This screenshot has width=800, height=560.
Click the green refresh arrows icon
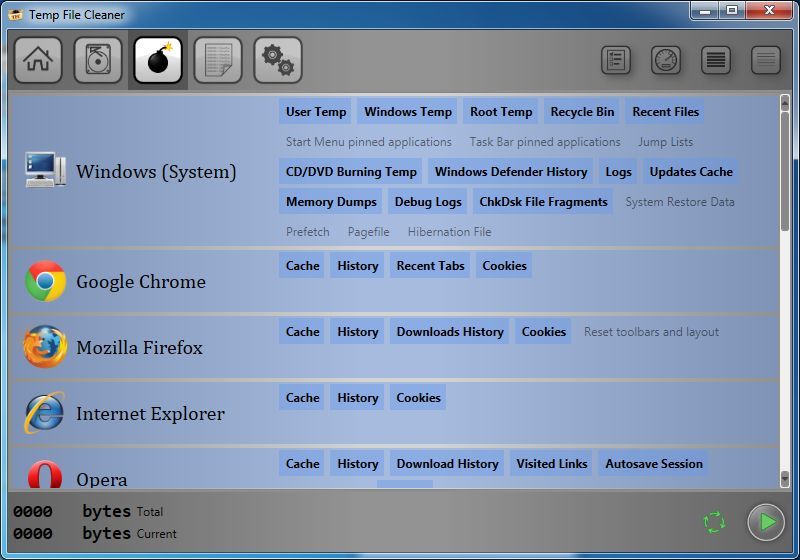coord(714,522)
